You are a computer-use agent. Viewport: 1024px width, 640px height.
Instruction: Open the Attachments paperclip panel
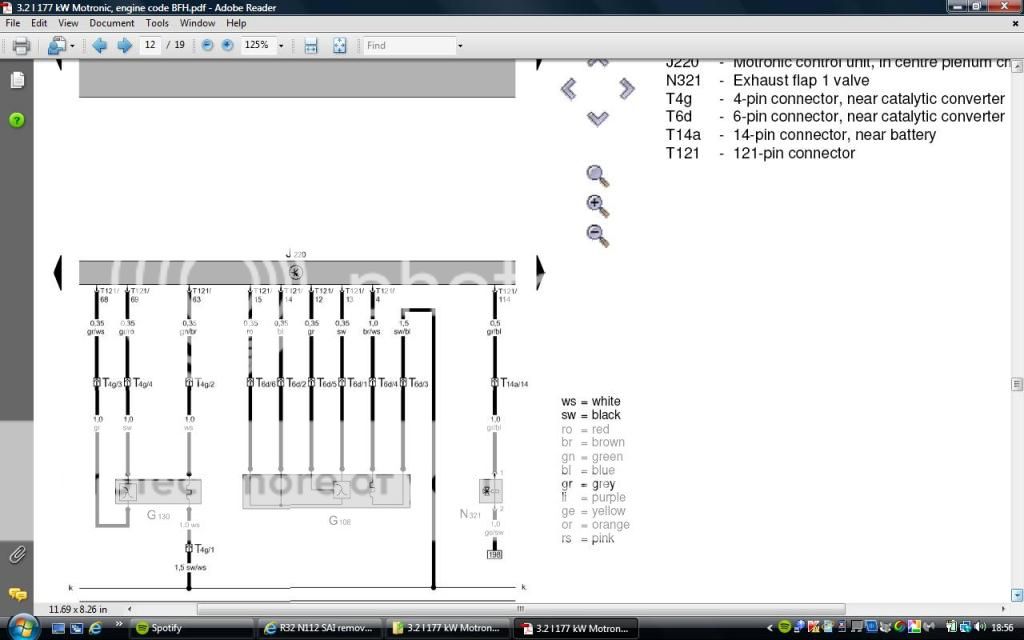[x=17, y=554]
